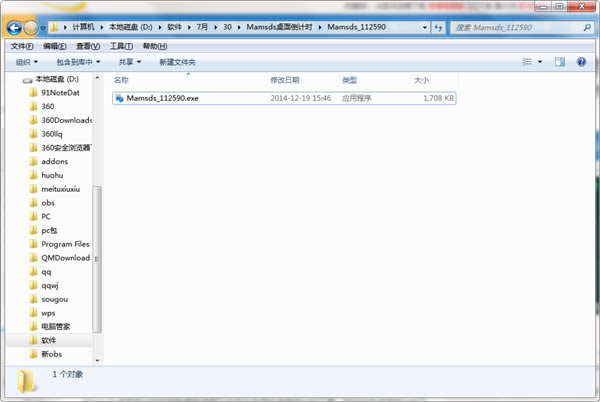Open the view options dropdown arrow

pyautogui.click(x=540, y=62)
